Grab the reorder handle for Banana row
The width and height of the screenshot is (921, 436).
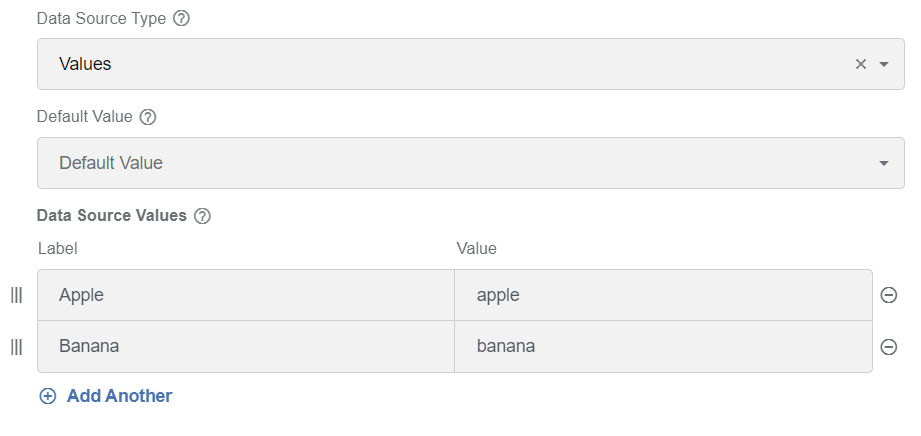[x=16, y=347]
